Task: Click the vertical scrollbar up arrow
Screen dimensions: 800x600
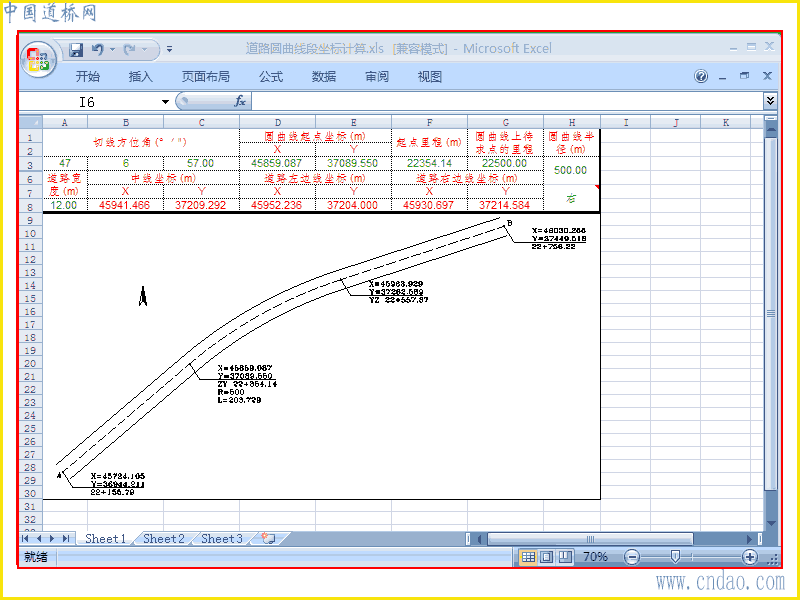Action: 771,129
